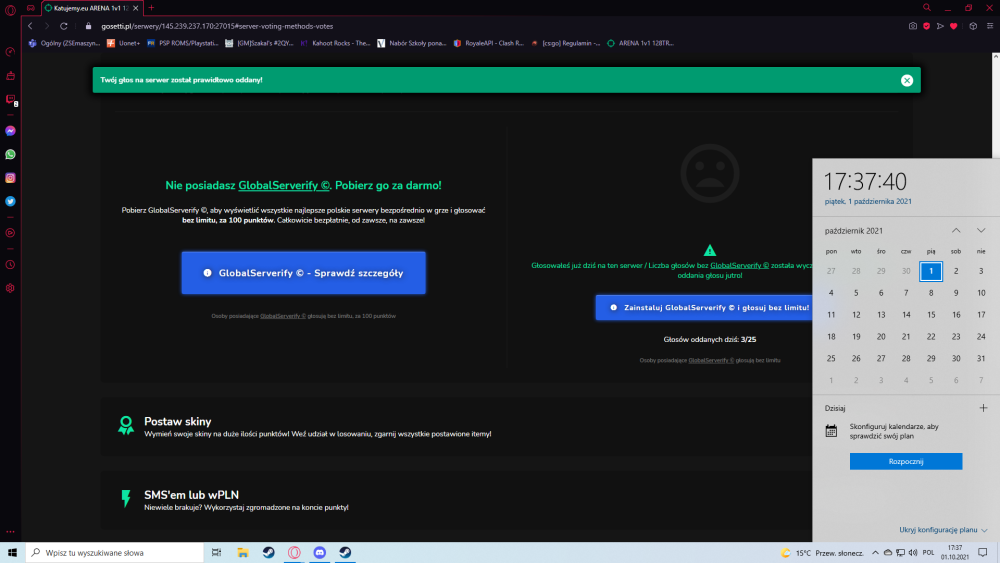Open the Opera main menu logo
This screenshot has width=1000, height=563.
pos(10,9)
